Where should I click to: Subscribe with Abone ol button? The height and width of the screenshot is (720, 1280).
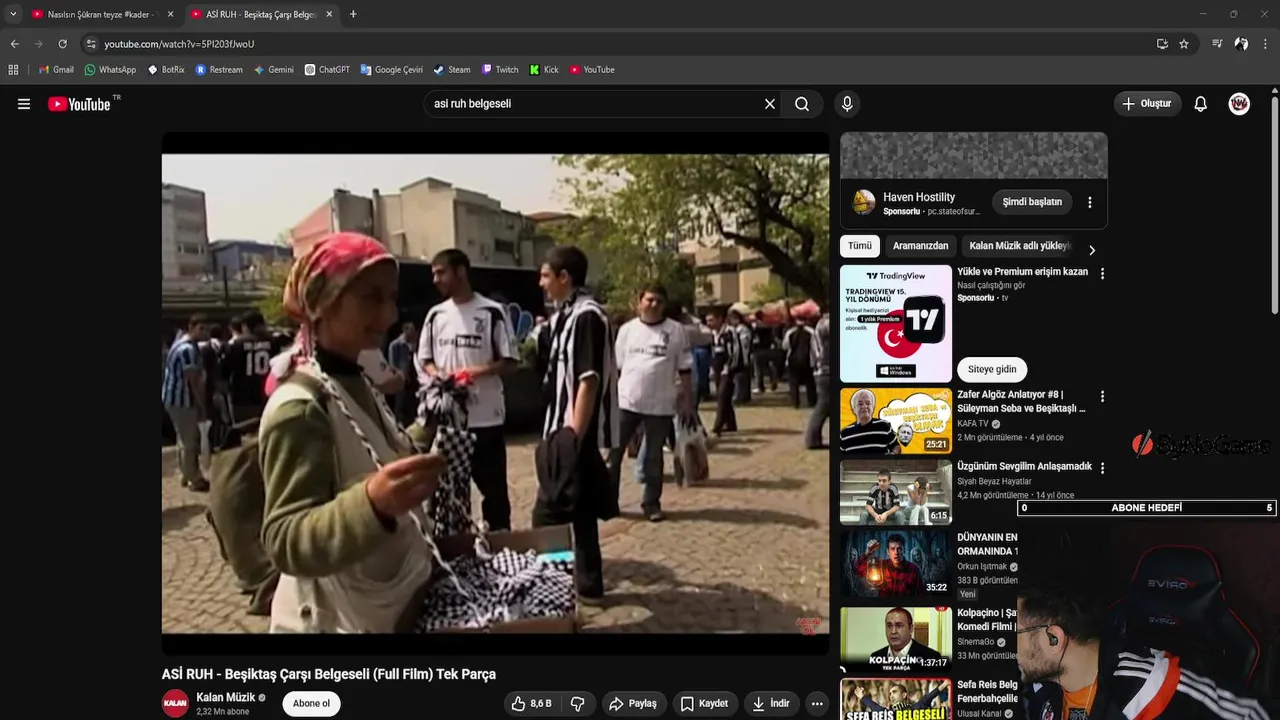tap(311, 703)
